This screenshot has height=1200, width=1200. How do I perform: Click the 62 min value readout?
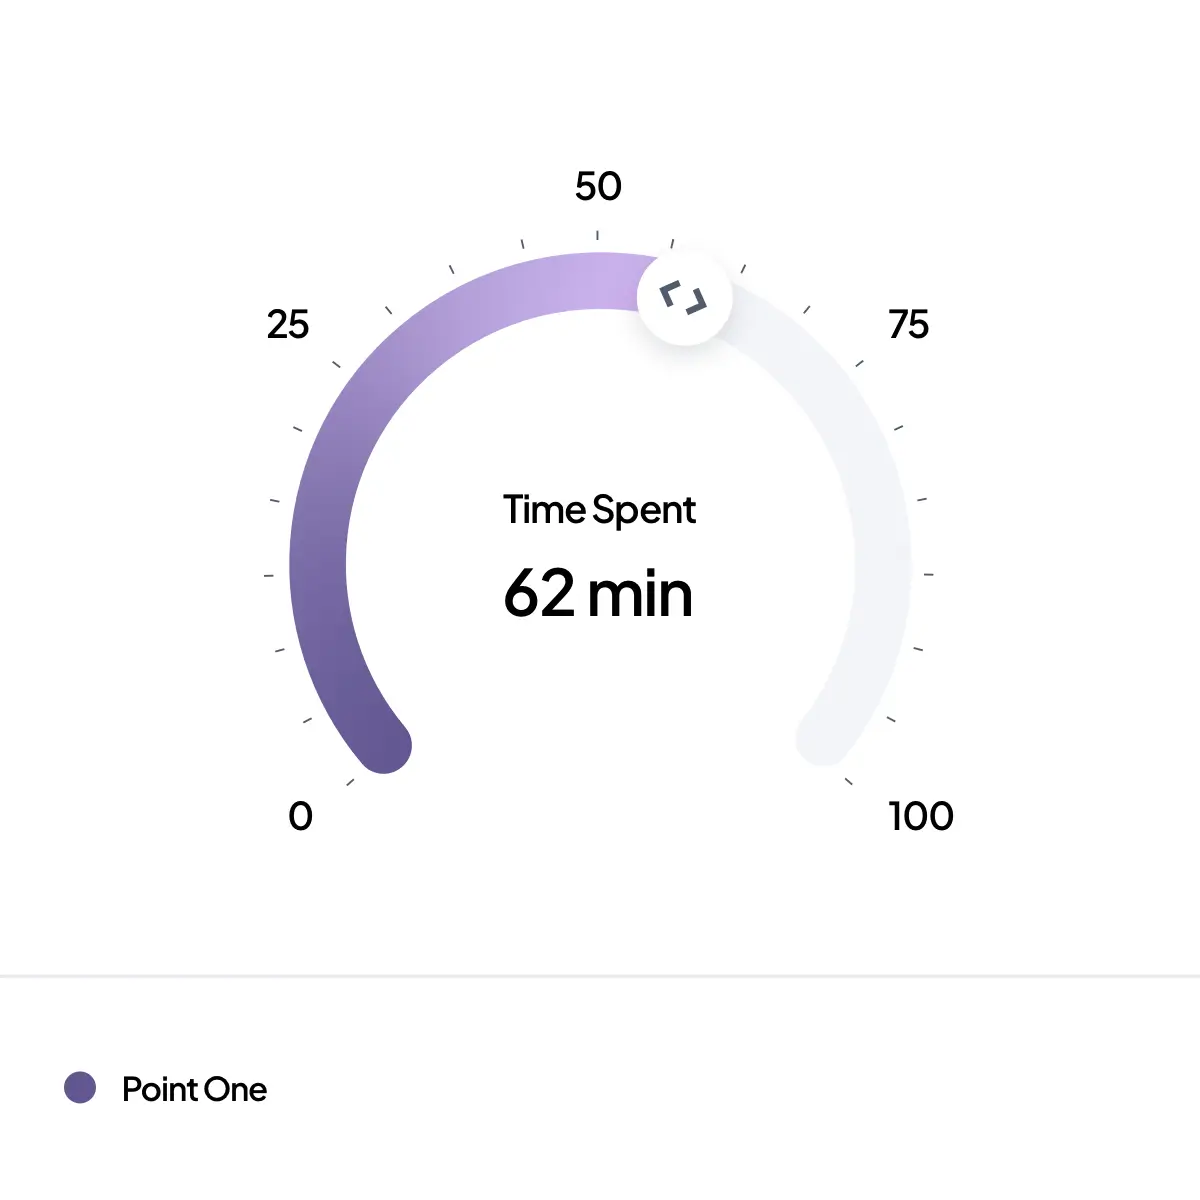click(x=598, y=593)
